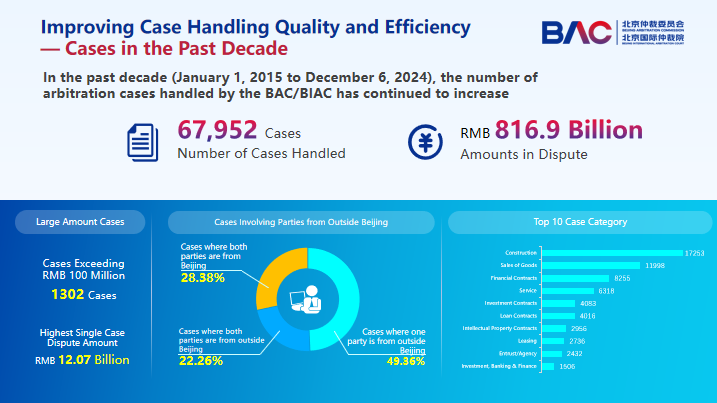This screenshot has width=717, height=403.
Task: Click the '4083' value next to Investment Contracts
Action: 588,303
